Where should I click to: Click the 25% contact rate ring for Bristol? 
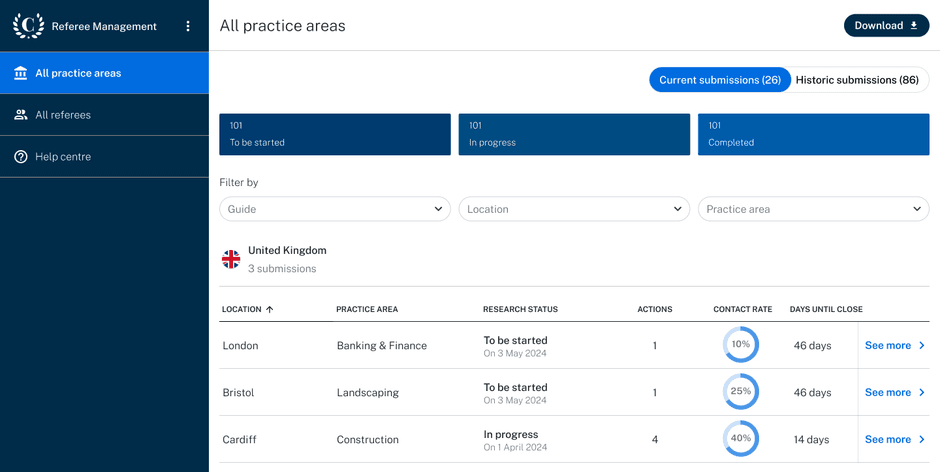pos(740,392)
